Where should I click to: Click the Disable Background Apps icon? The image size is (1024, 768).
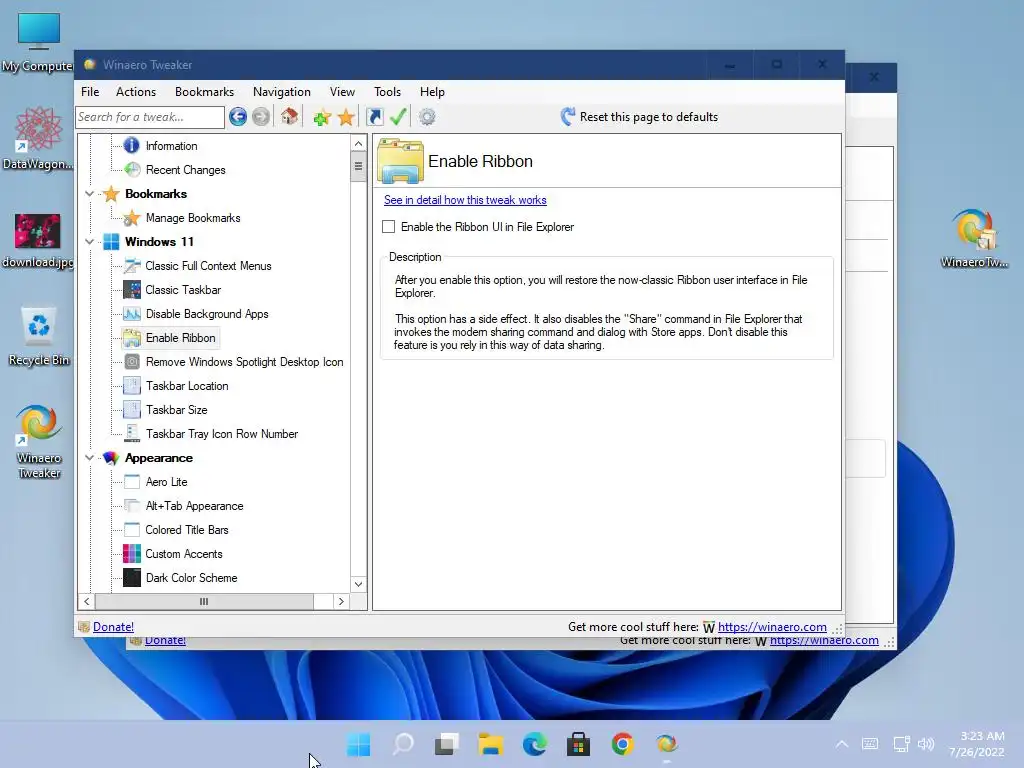coord(132,313)
